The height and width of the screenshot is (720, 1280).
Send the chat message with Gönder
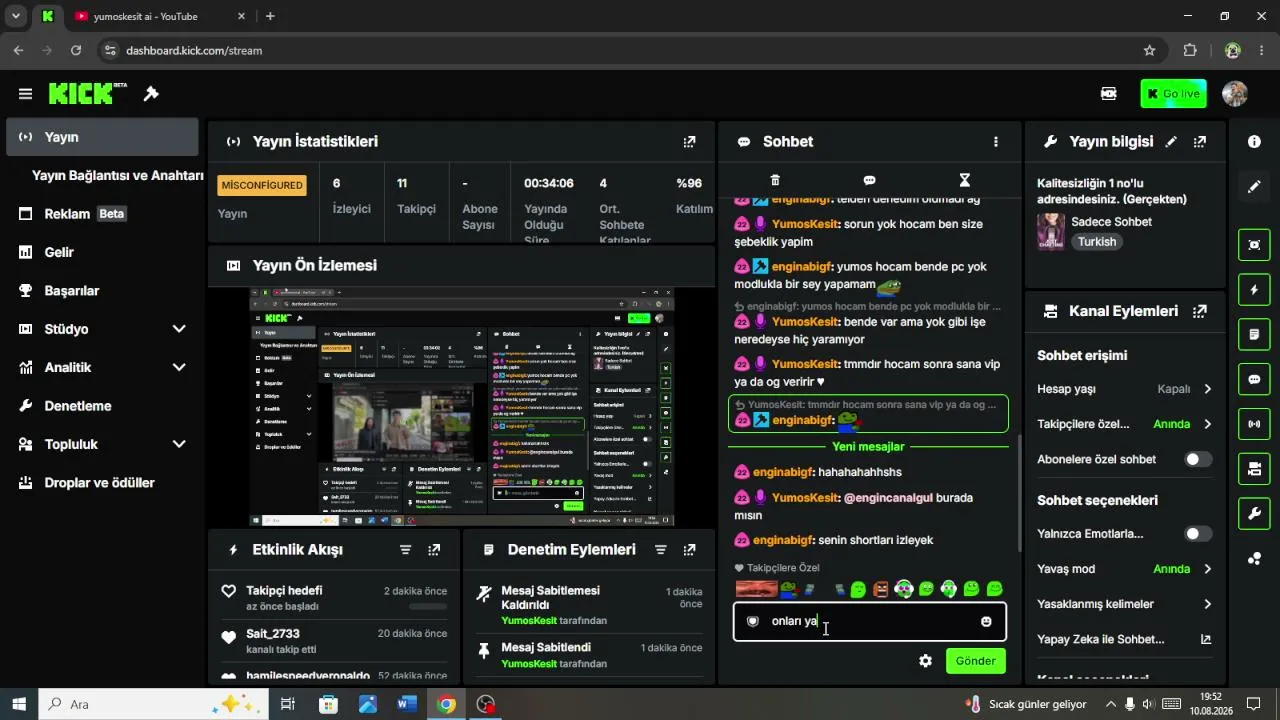975,661
